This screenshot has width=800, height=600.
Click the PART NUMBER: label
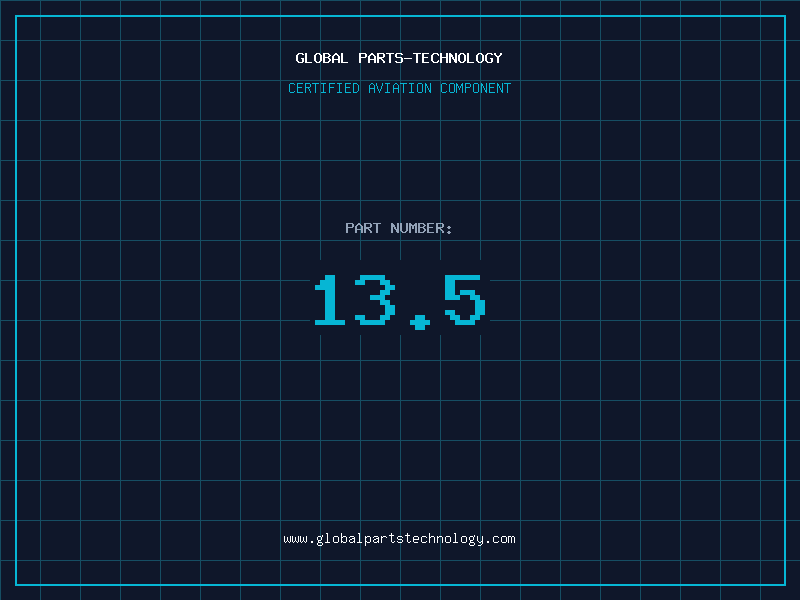(399, 229)
